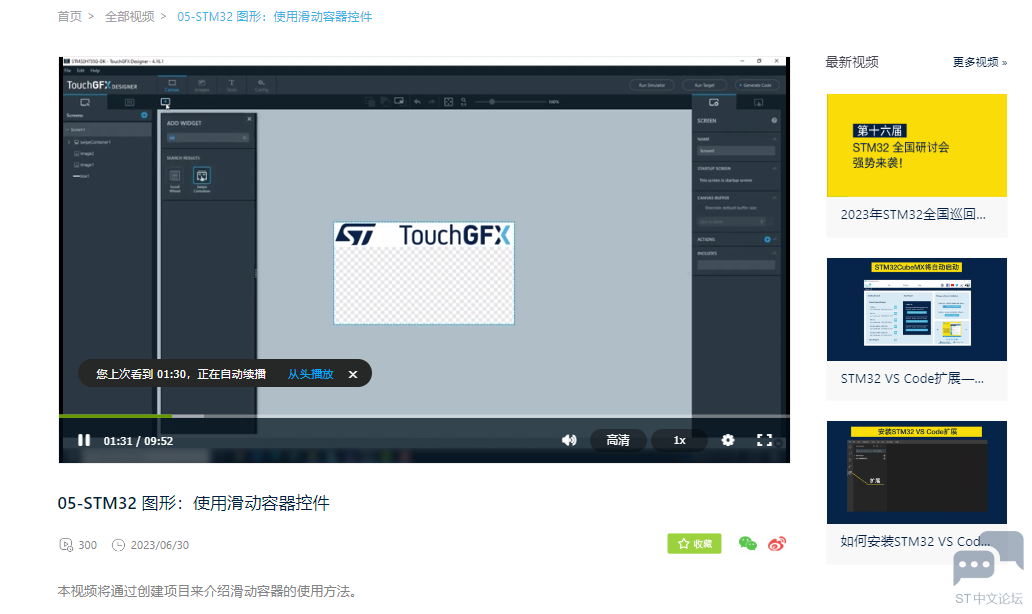Click the 收藏 favorite button
Viewport: 1032px width, 614px height.
(x=694, y=544)
